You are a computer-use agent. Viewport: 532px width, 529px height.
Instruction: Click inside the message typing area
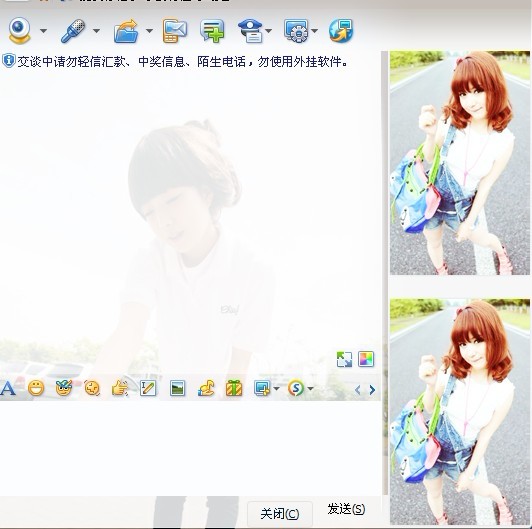[190, 448]
